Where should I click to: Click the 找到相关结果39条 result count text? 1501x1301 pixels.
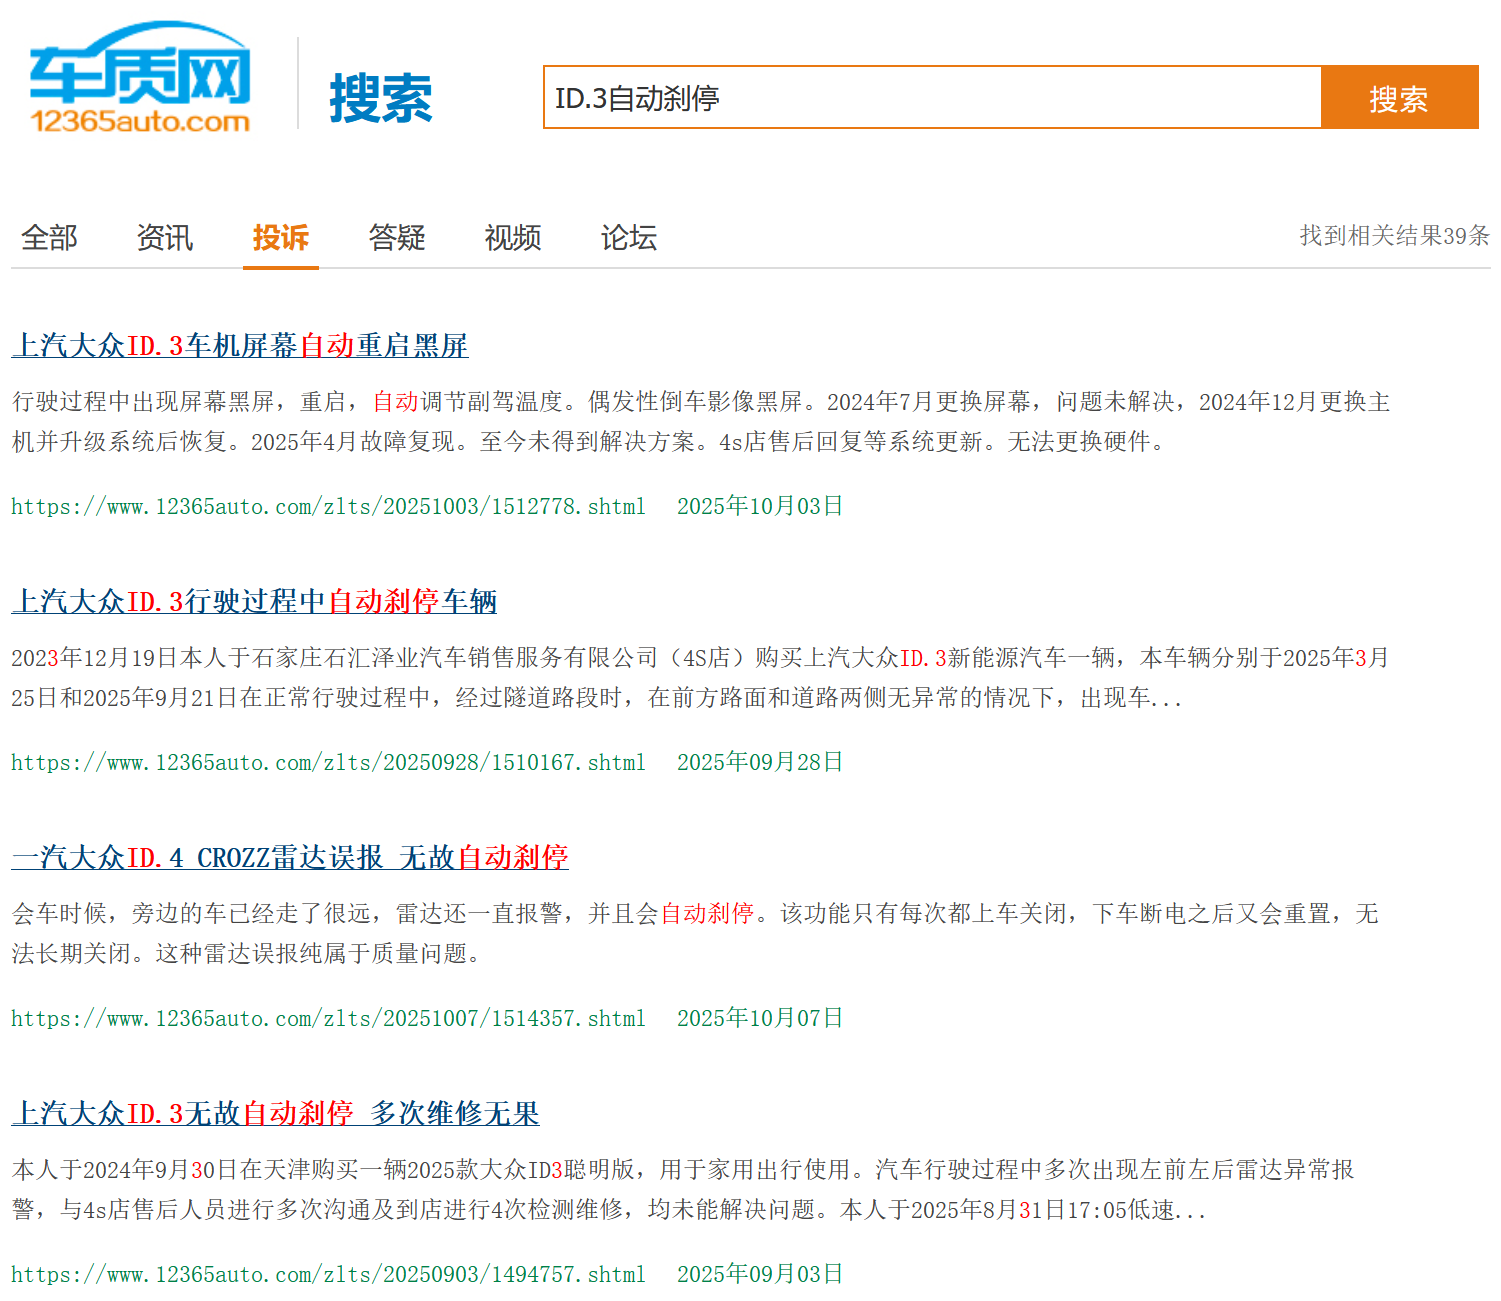coord(1394,236)
